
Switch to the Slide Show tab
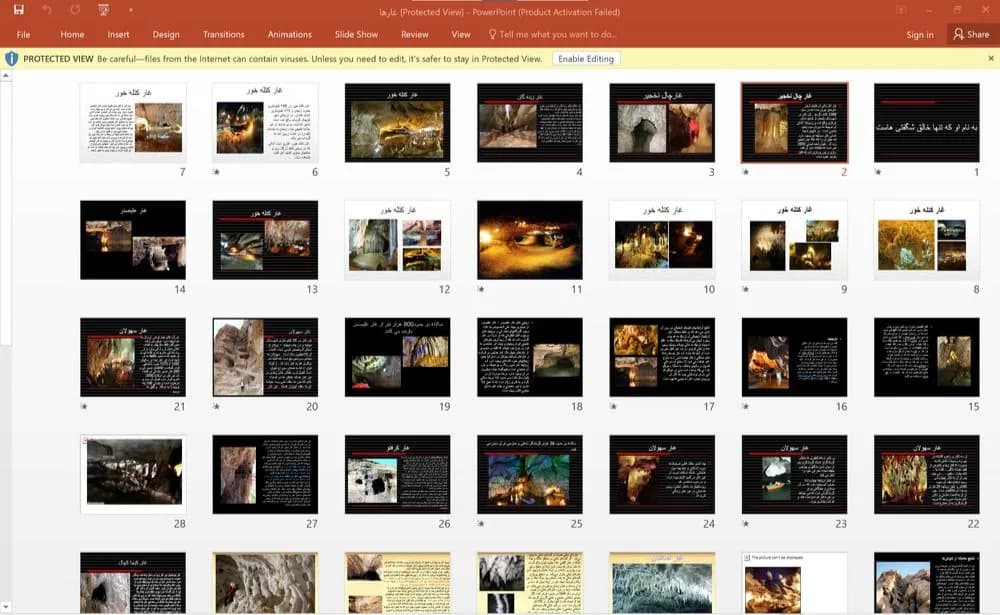(x=357, y=34)
